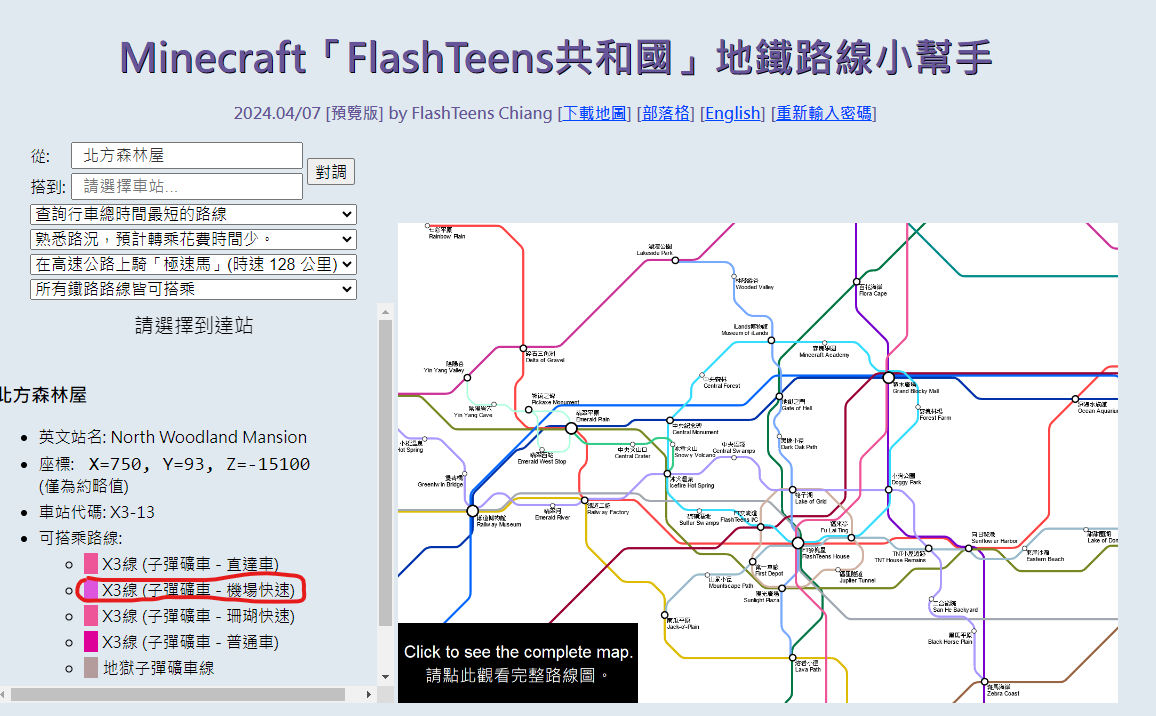
Task: Click the Museum of iLands station node
Action: pos(771,341)
